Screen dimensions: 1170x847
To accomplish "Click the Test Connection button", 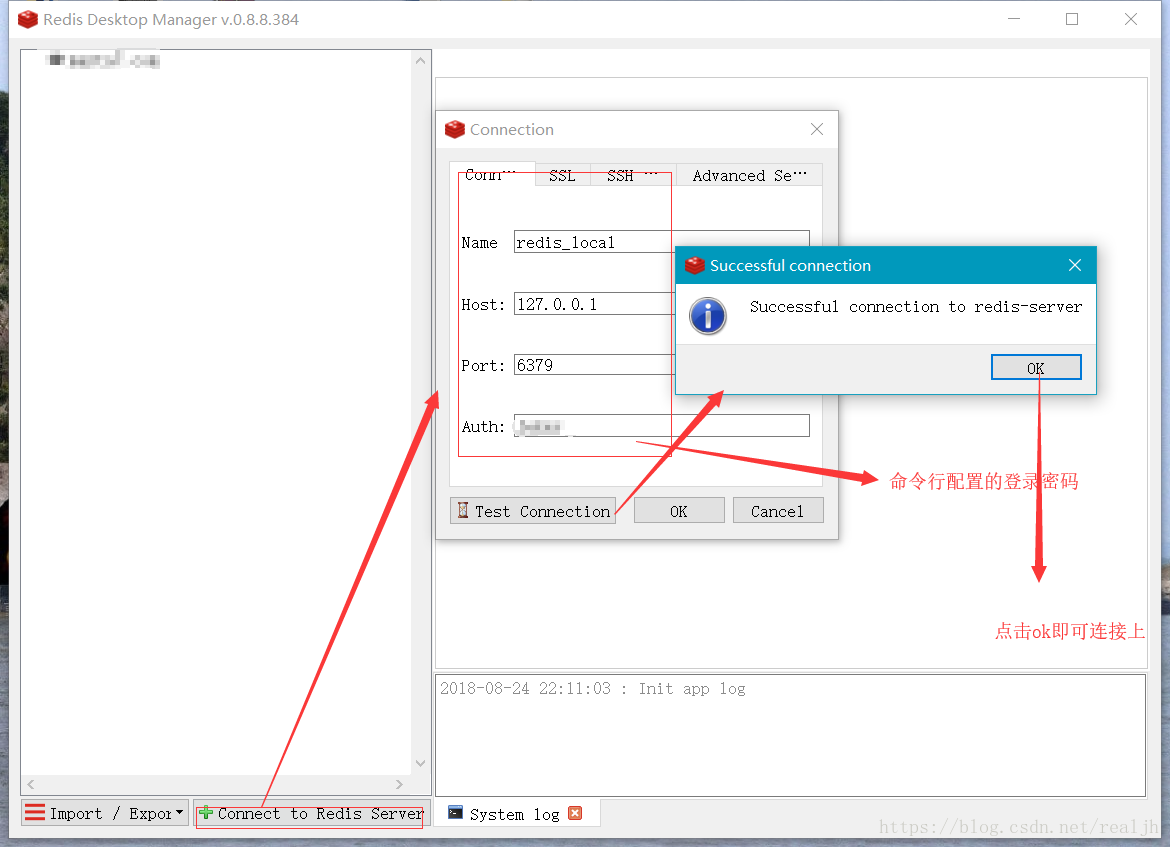I will coord(533,511).
